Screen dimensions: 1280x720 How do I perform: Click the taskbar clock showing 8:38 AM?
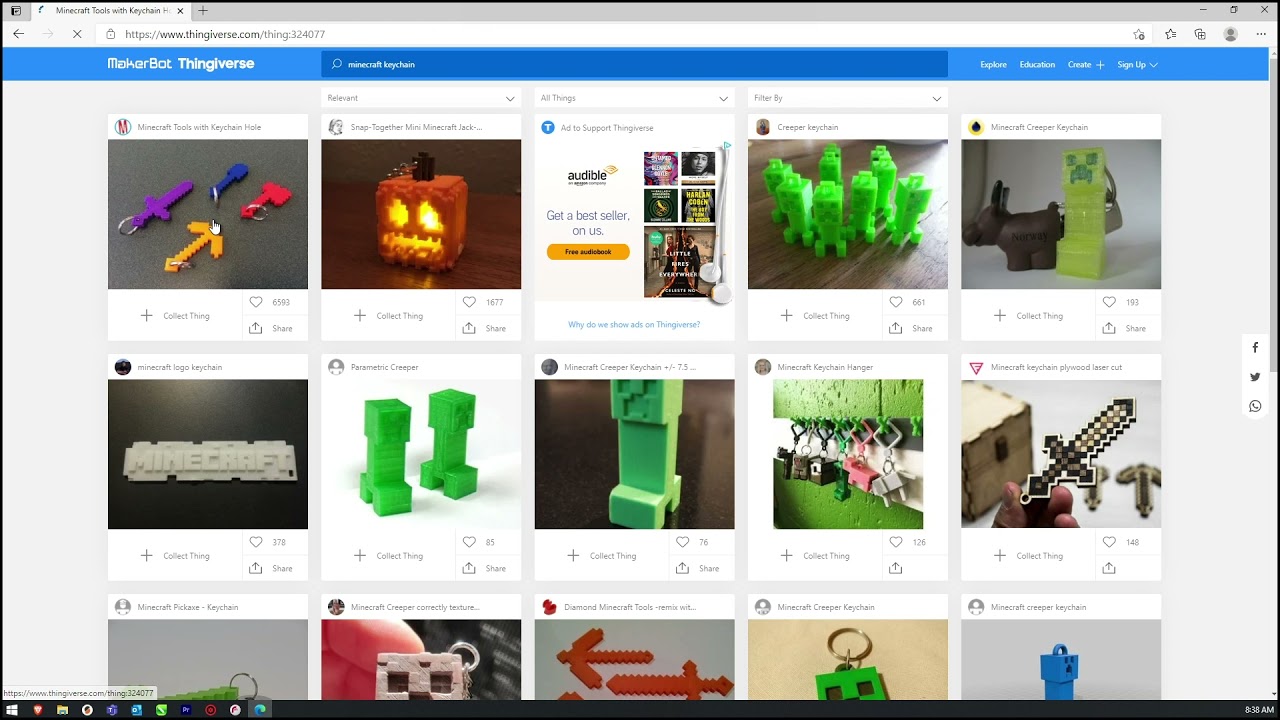(1259, 710)
